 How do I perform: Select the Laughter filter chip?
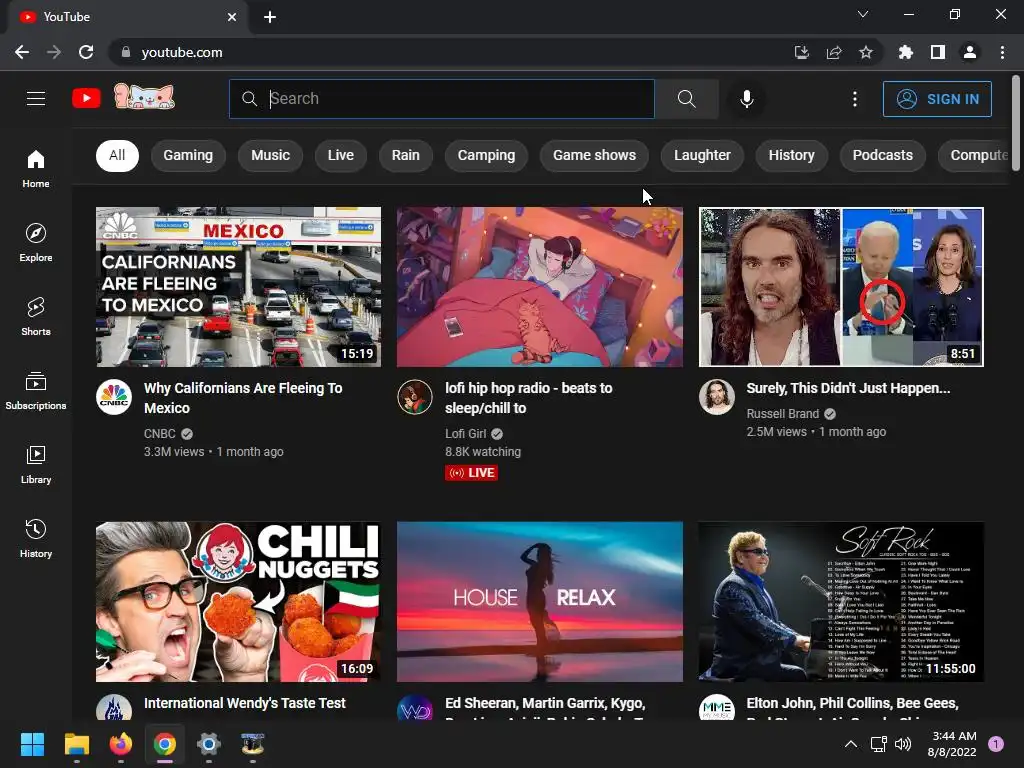coord(702,155)
